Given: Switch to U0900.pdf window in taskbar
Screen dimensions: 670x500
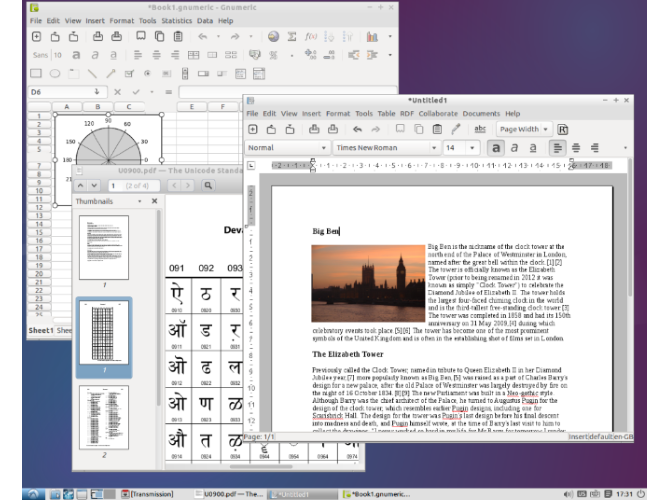Looking at the screenshot, I should [229, 494].
